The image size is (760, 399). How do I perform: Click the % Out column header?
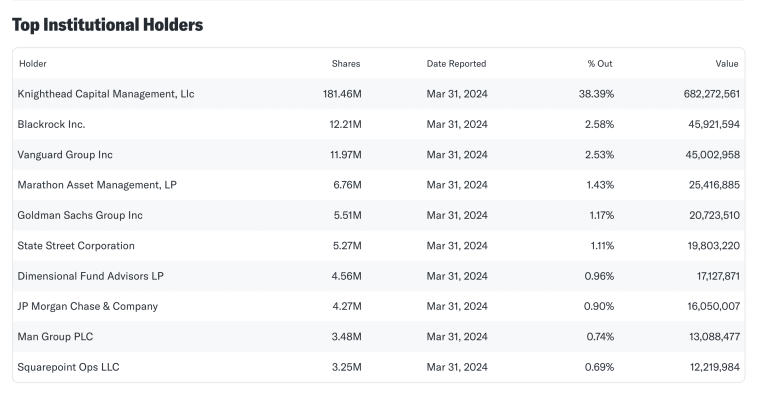coord(600,64)
